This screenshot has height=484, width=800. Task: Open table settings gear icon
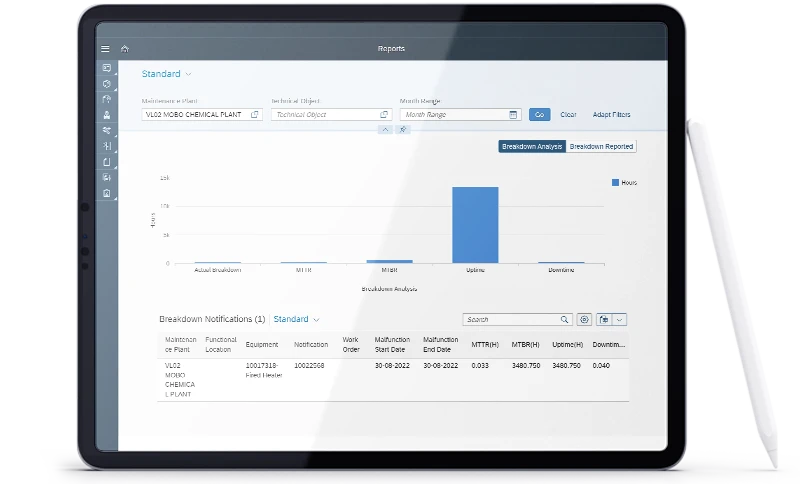point(584,319)
